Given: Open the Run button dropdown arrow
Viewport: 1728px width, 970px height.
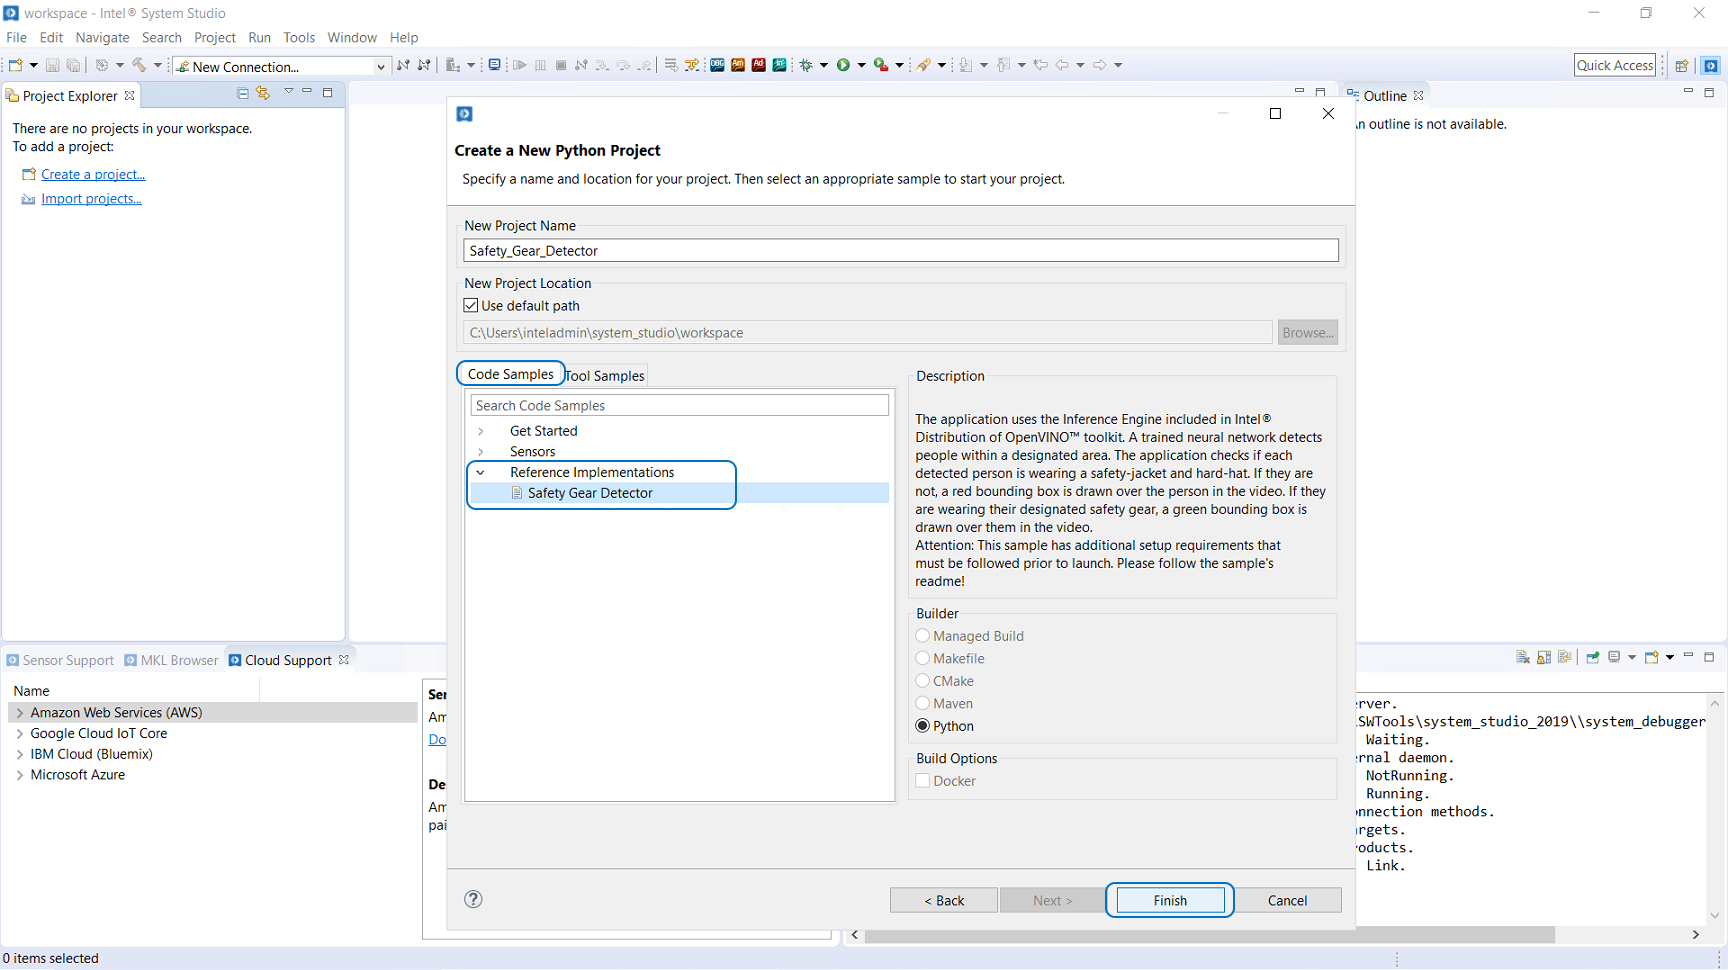Looking at the screenshot, I should pyautogui.click(x=862, y=65).
